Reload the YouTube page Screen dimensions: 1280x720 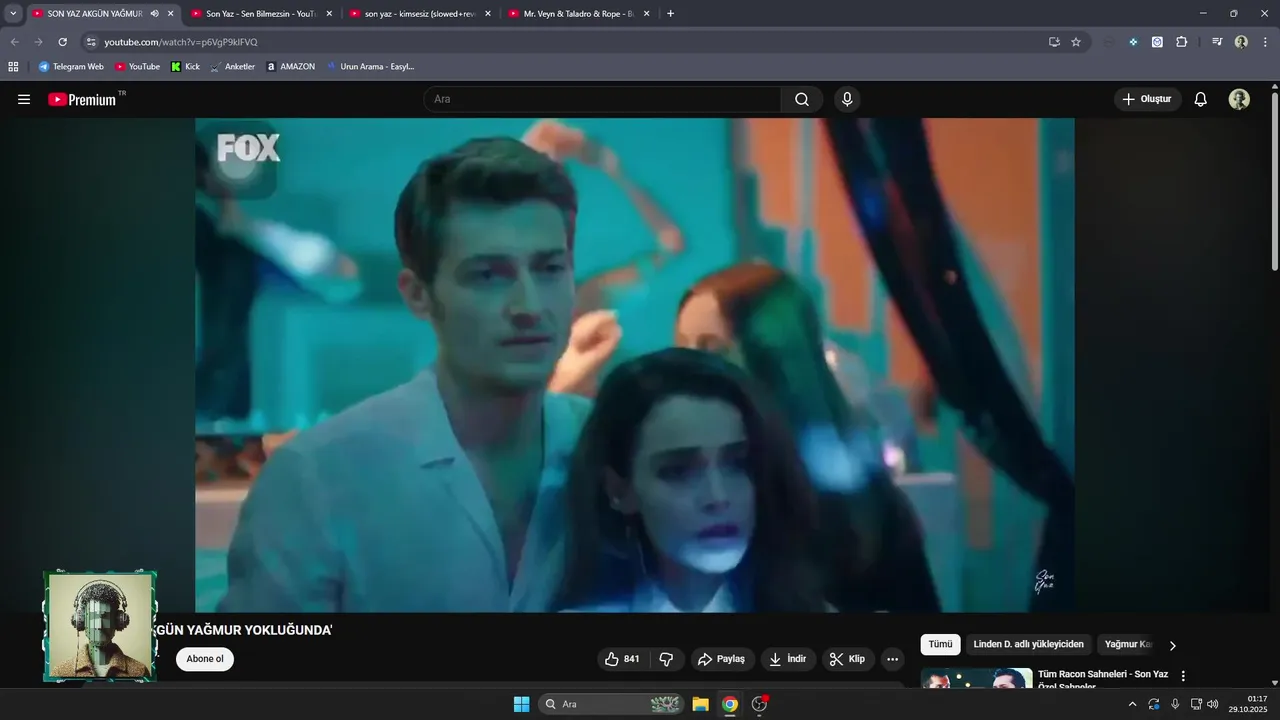62,42
